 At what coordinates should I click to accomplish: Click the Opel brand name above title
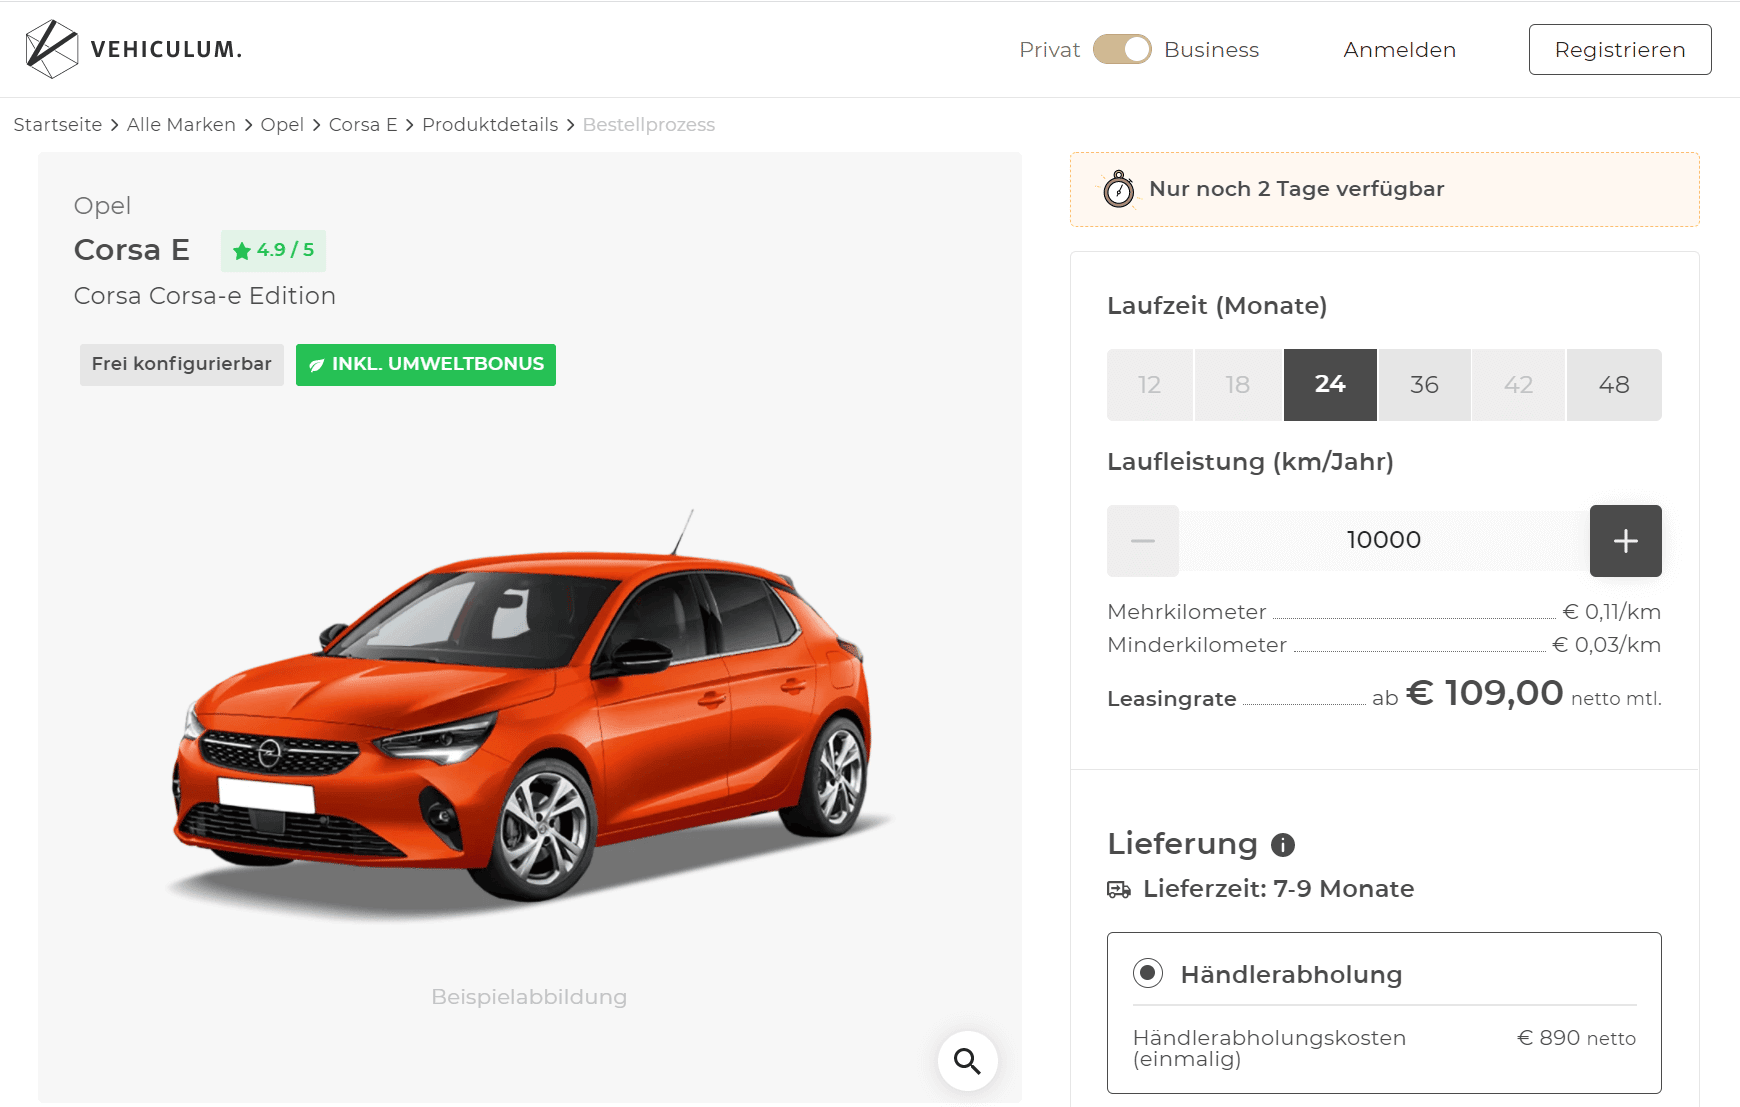[103, 206]
